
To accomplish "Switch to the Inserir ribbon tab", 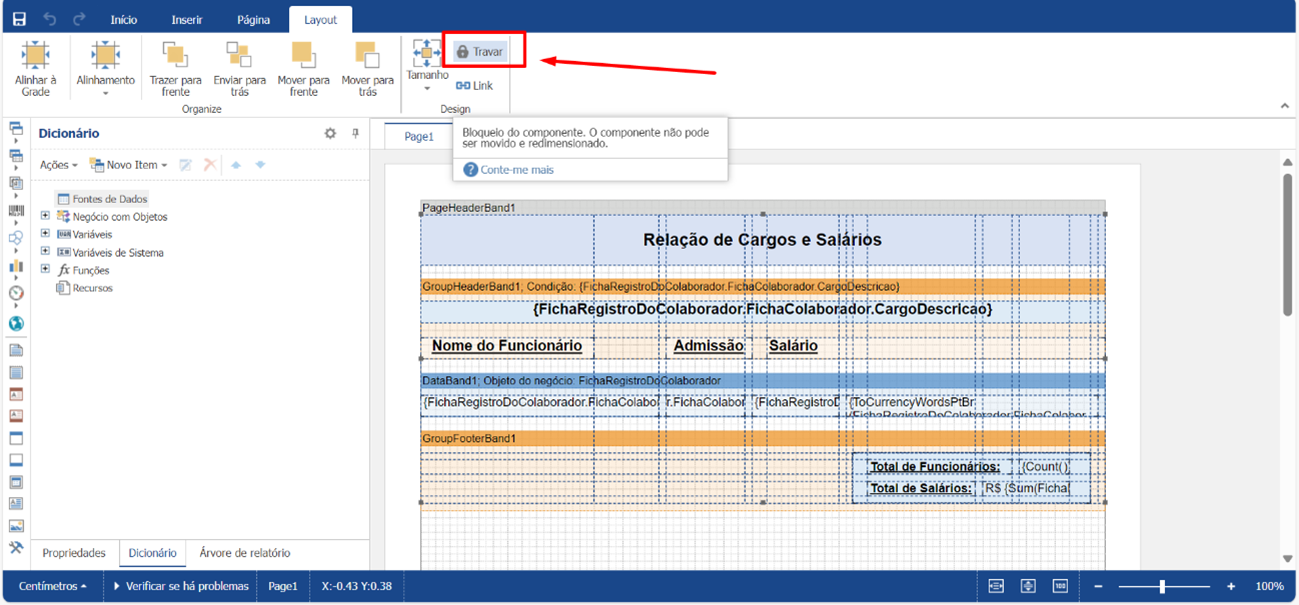I will 187,19.
